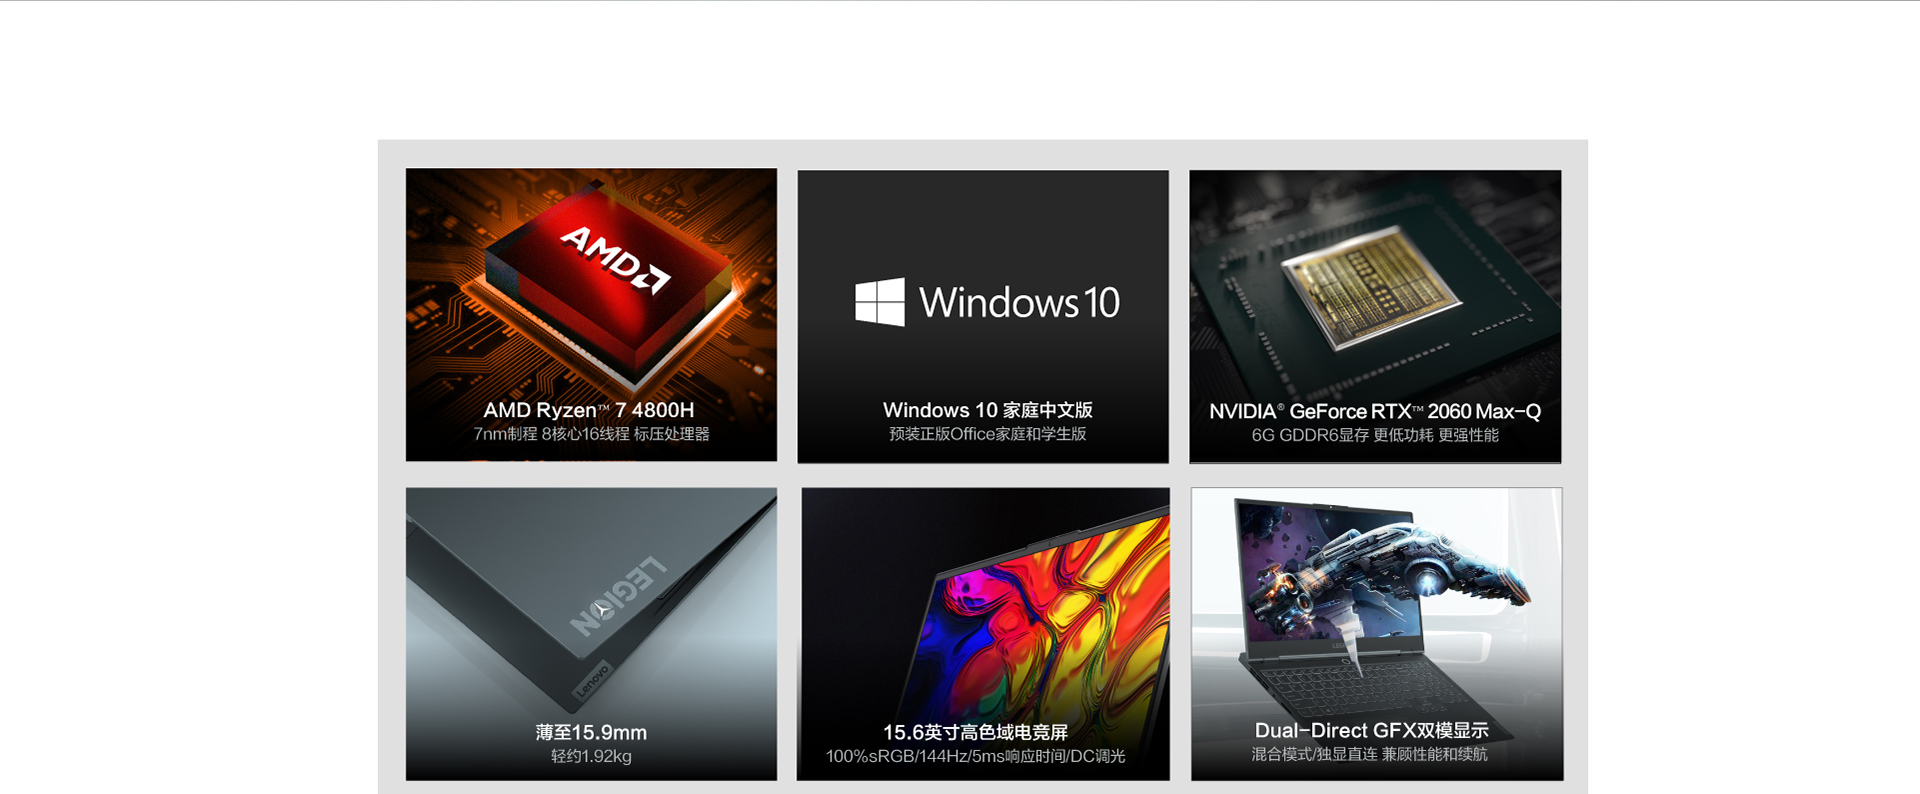Click '混合模式/独显直连 兼顾性能和续航' caption
Screen dimensions: 1920x794
(1369, 754)
